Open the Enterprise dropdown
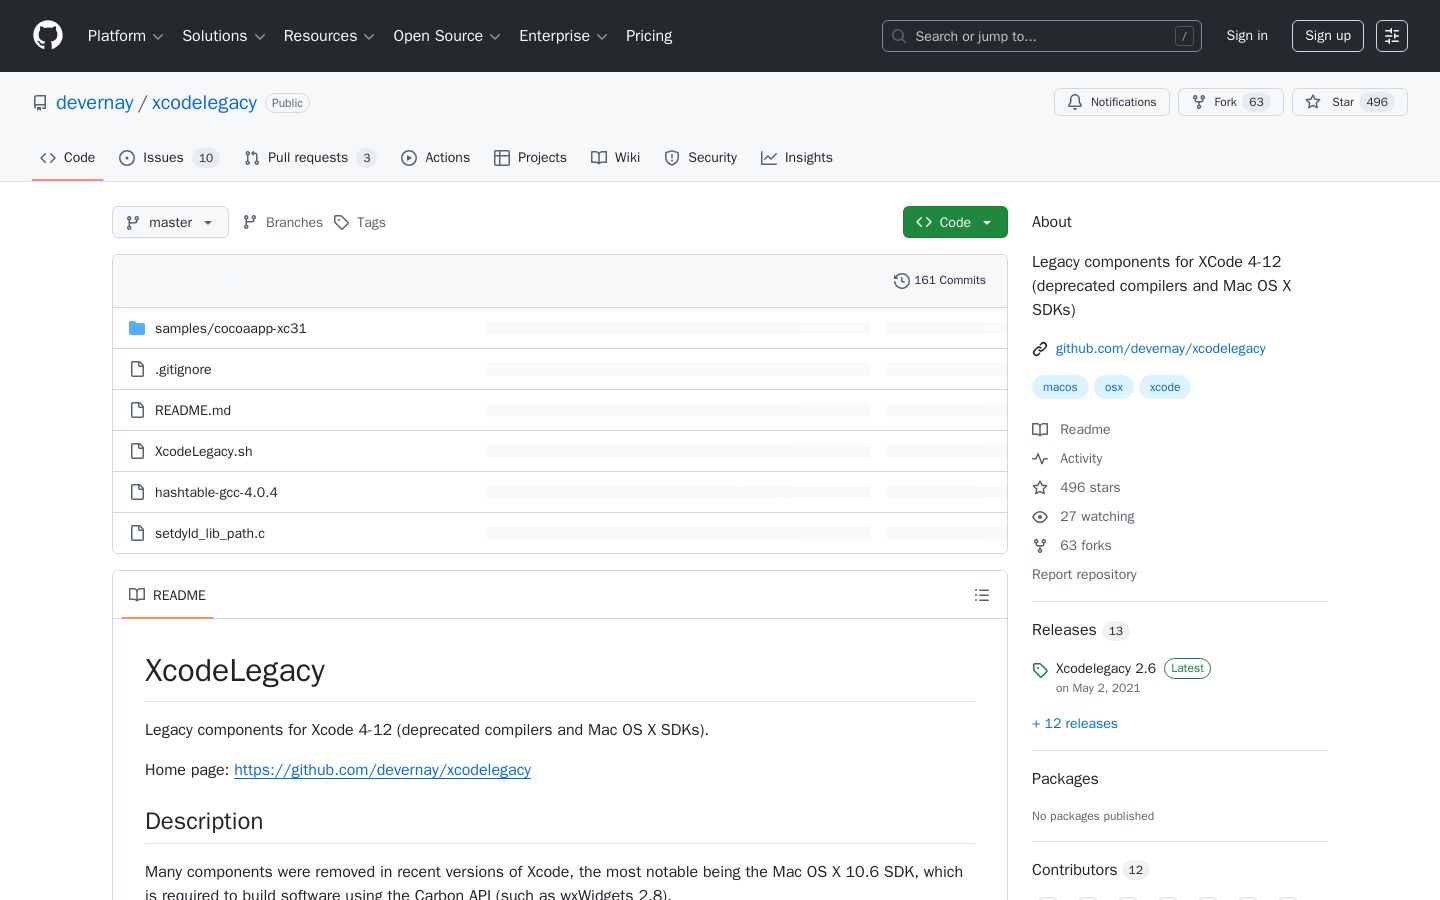Image resolution: width=1440 pixels, height=900 pixels. [x=563, y=36]
